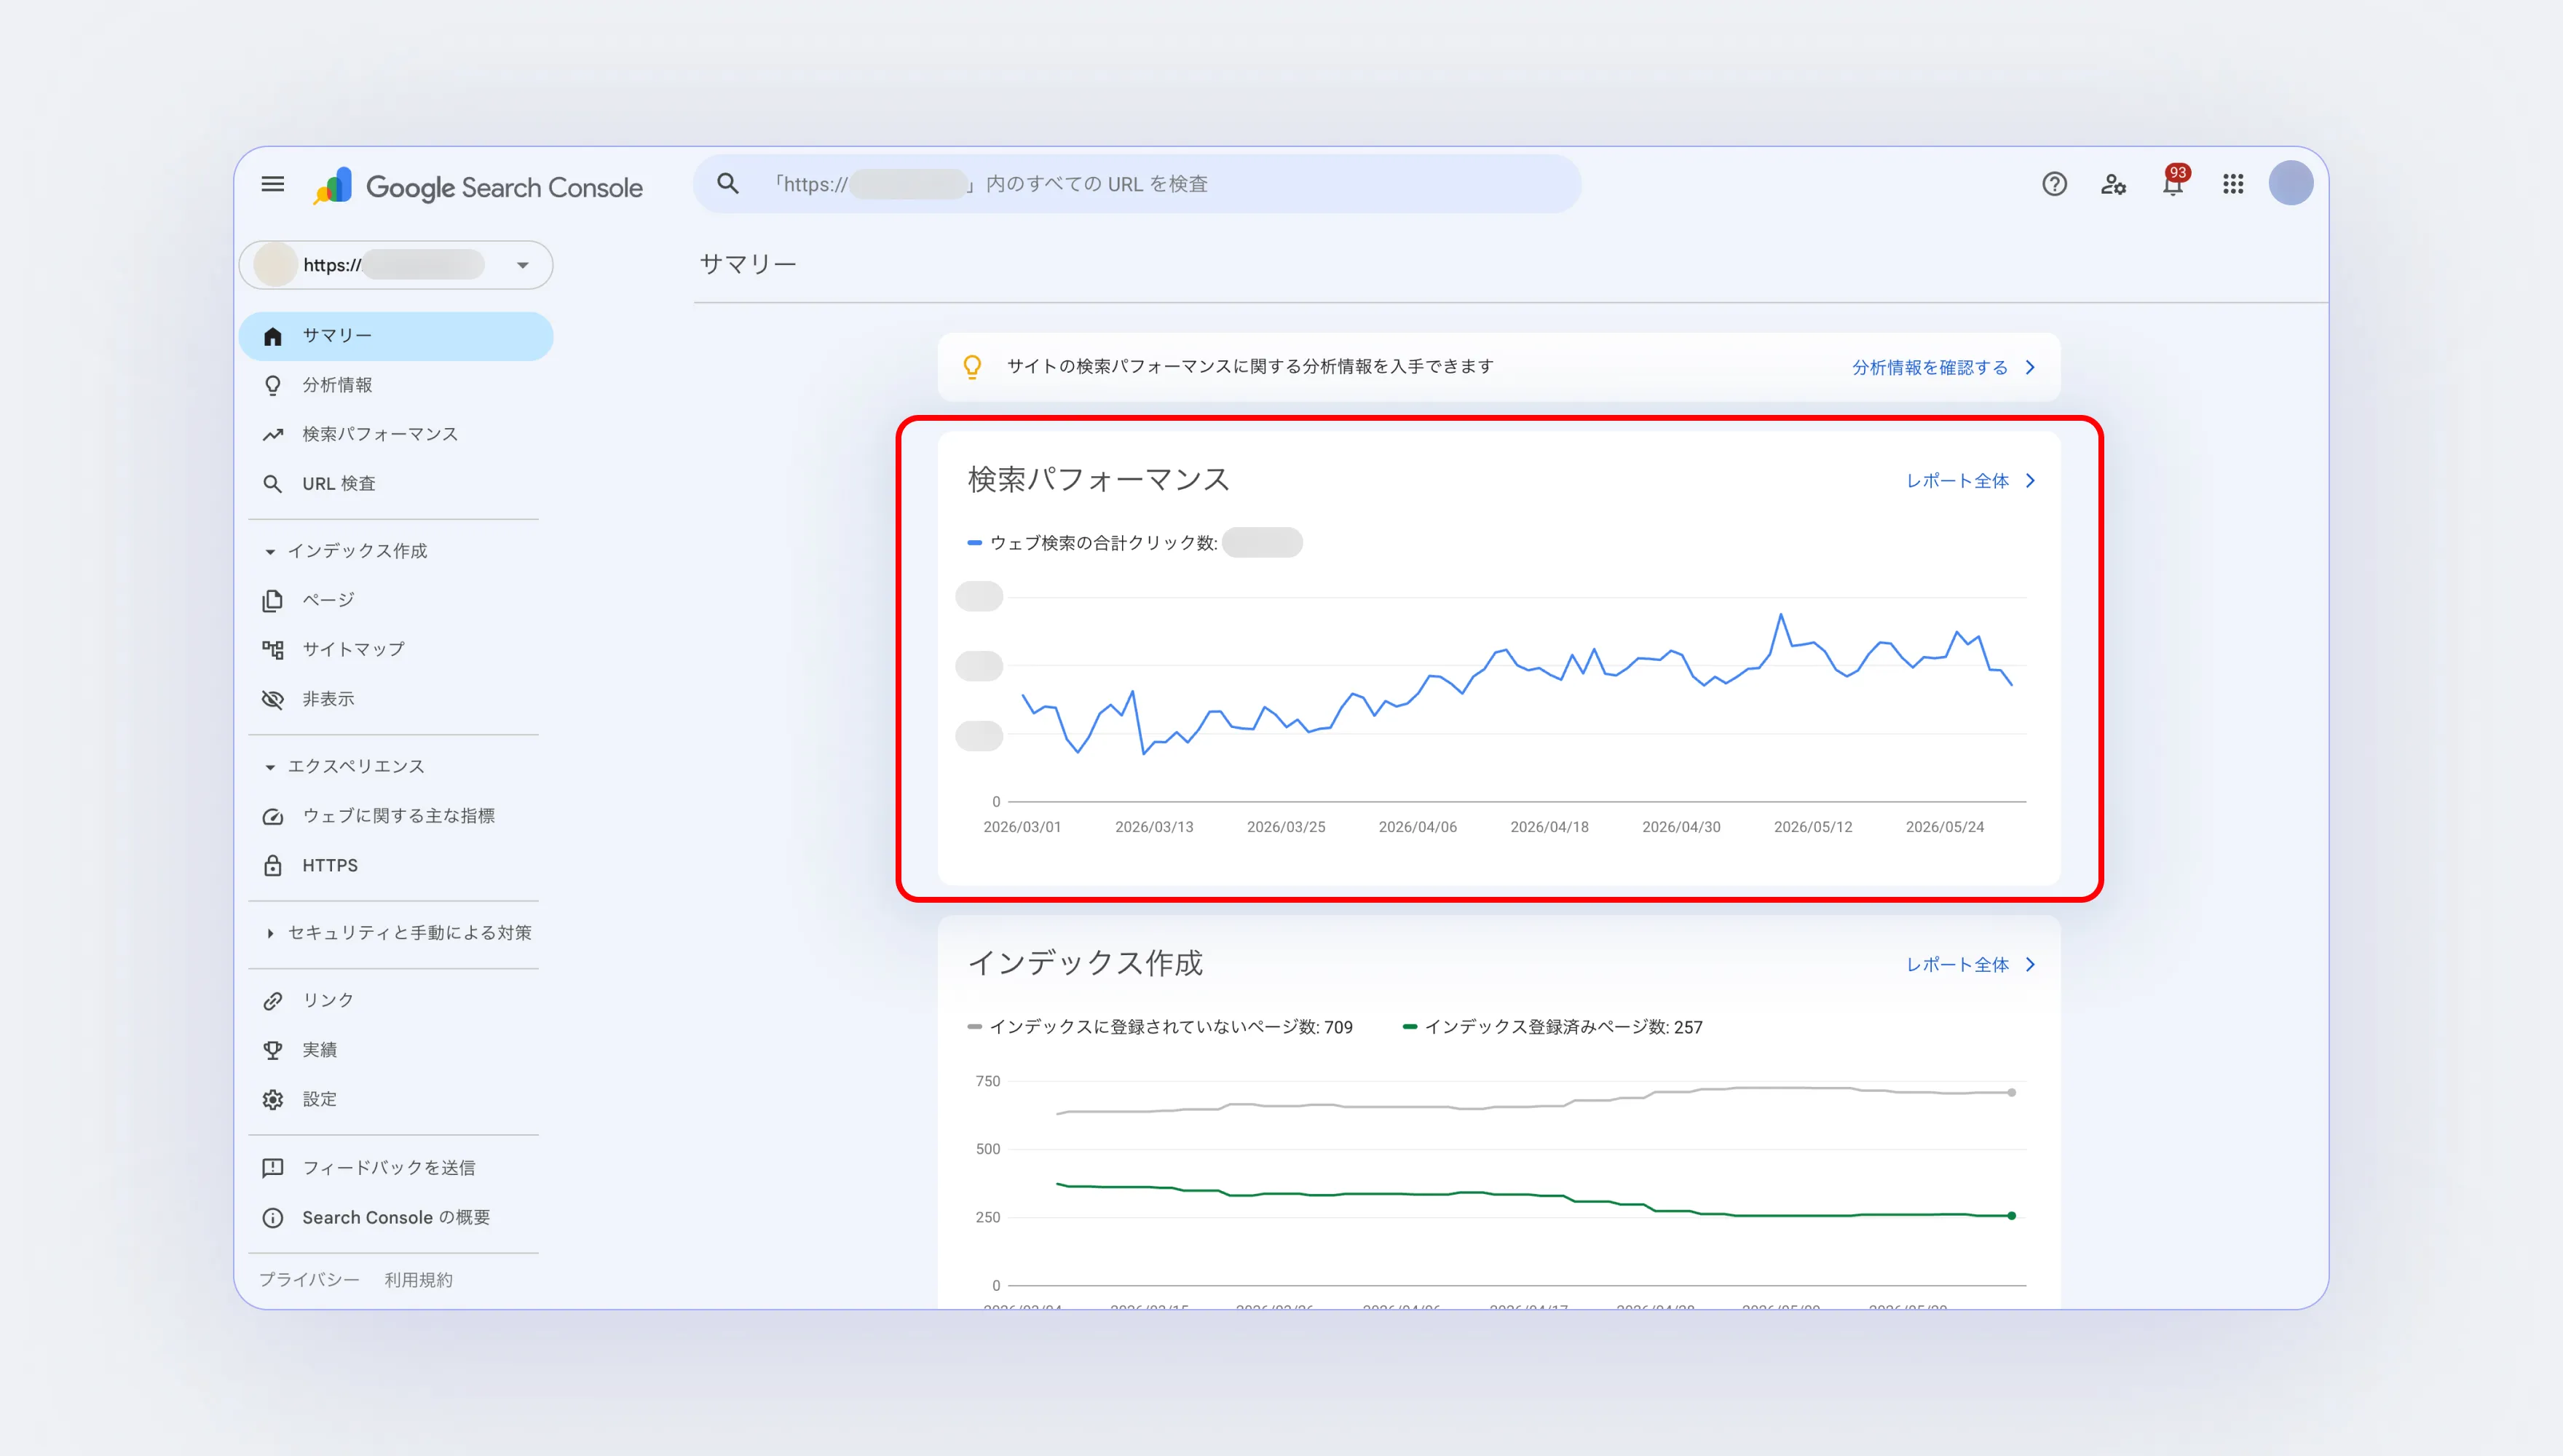Open 実績 in the sidebar
The height and width of the screenshot is (1456, 2563).
point(396,1050)
